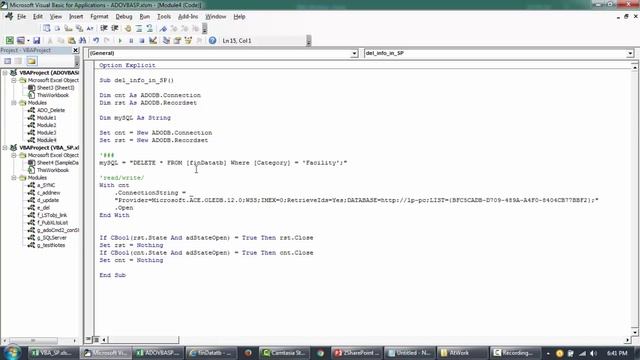Close the Project Explorer pane

click(x=76, y=50)
